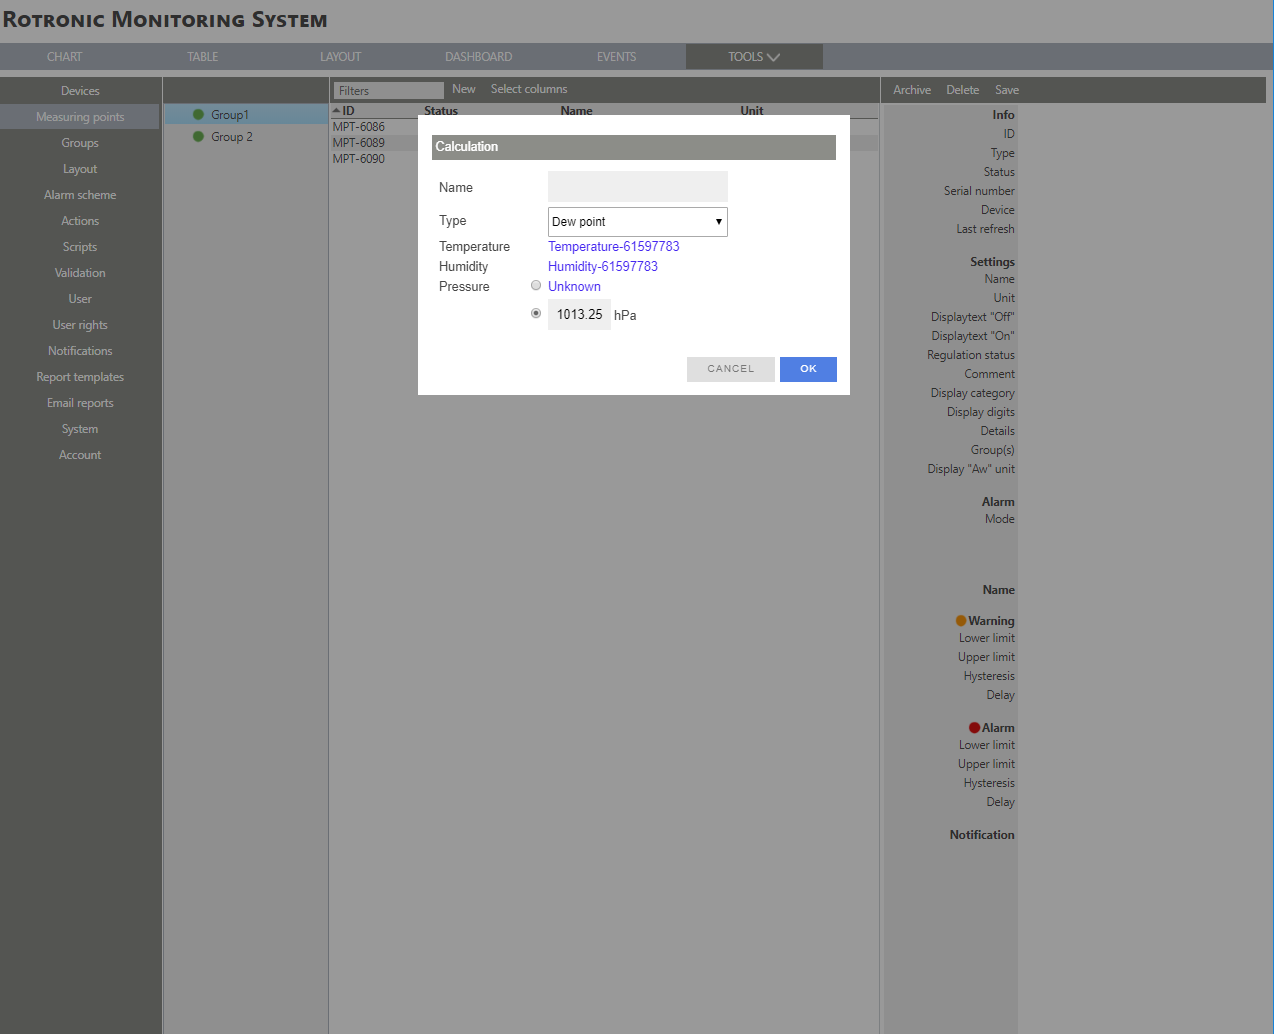The height and width of the screenshot is (1034, 1274).
Task: Expand the TOOLS menu chevron
Action: click(773, 57)
